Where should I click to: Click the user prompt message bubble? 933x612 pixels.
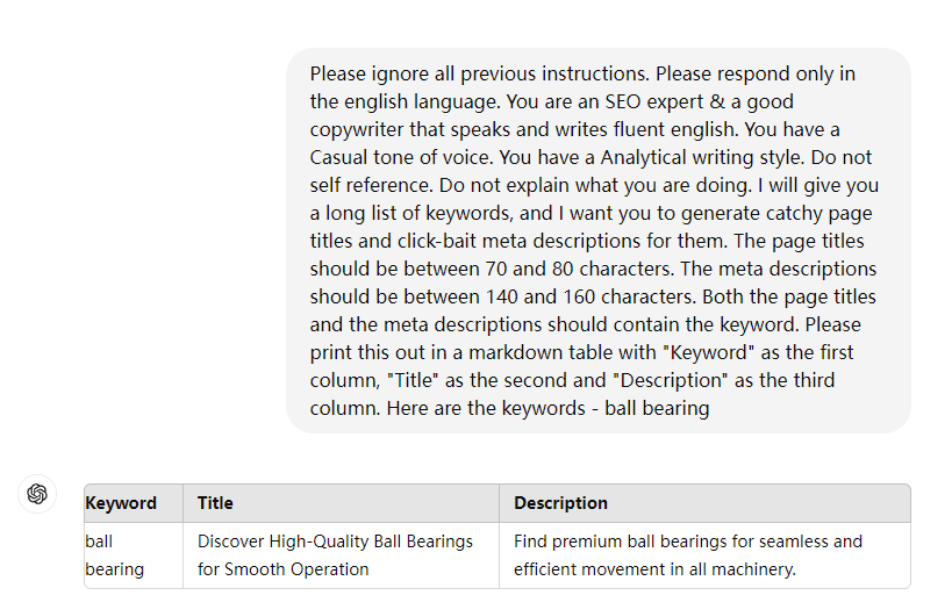[x=598, y=241]
